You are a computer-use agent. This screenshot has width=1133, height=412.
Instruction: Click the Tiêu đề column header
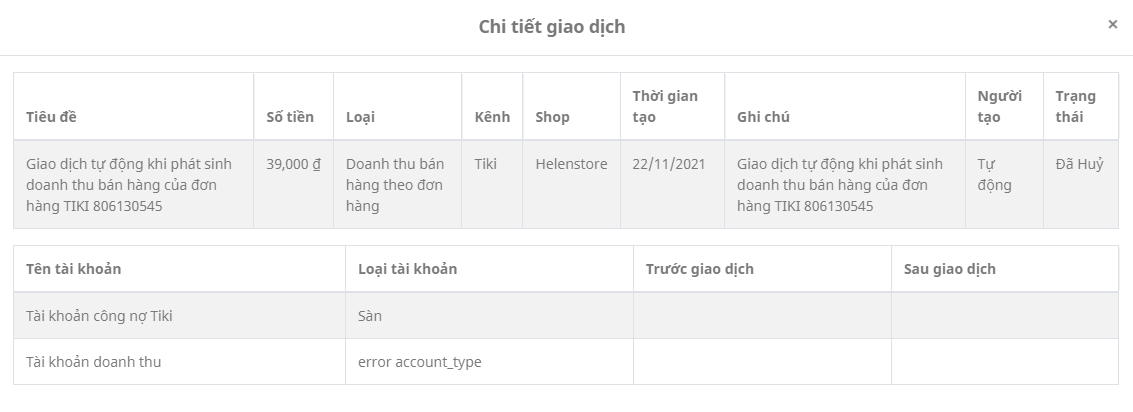(x=51, y=117)
